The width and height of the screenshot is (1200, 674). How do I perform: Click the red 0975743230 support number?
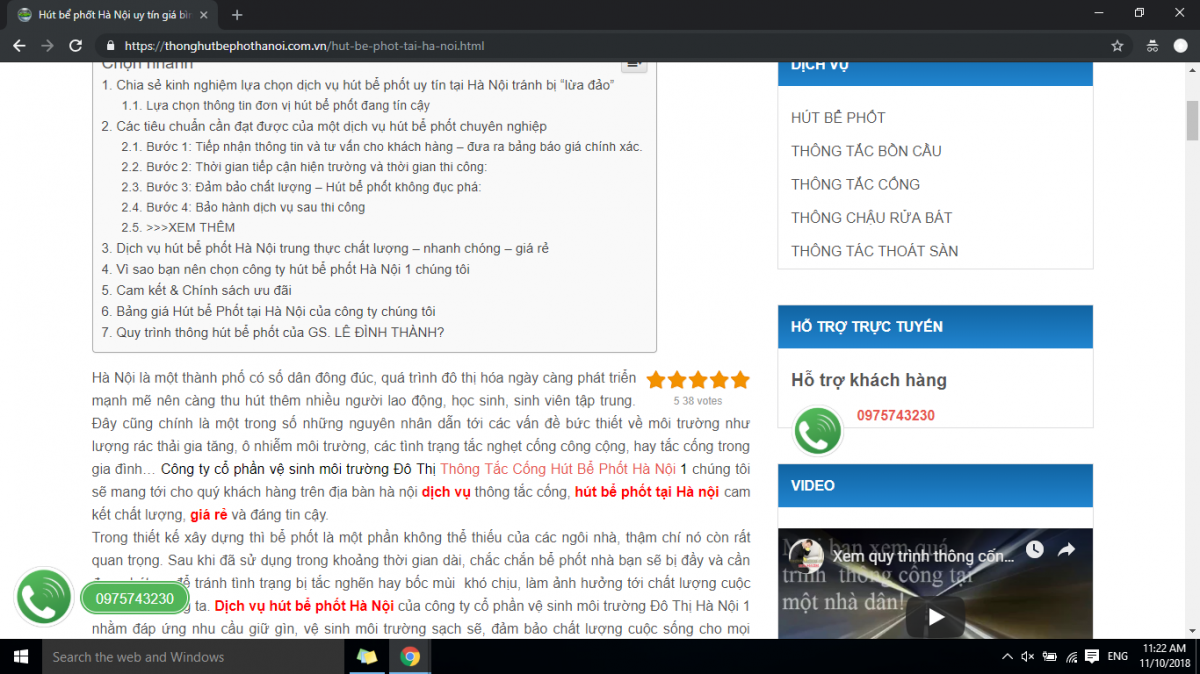pyautogui.click(x=895, y=416)
